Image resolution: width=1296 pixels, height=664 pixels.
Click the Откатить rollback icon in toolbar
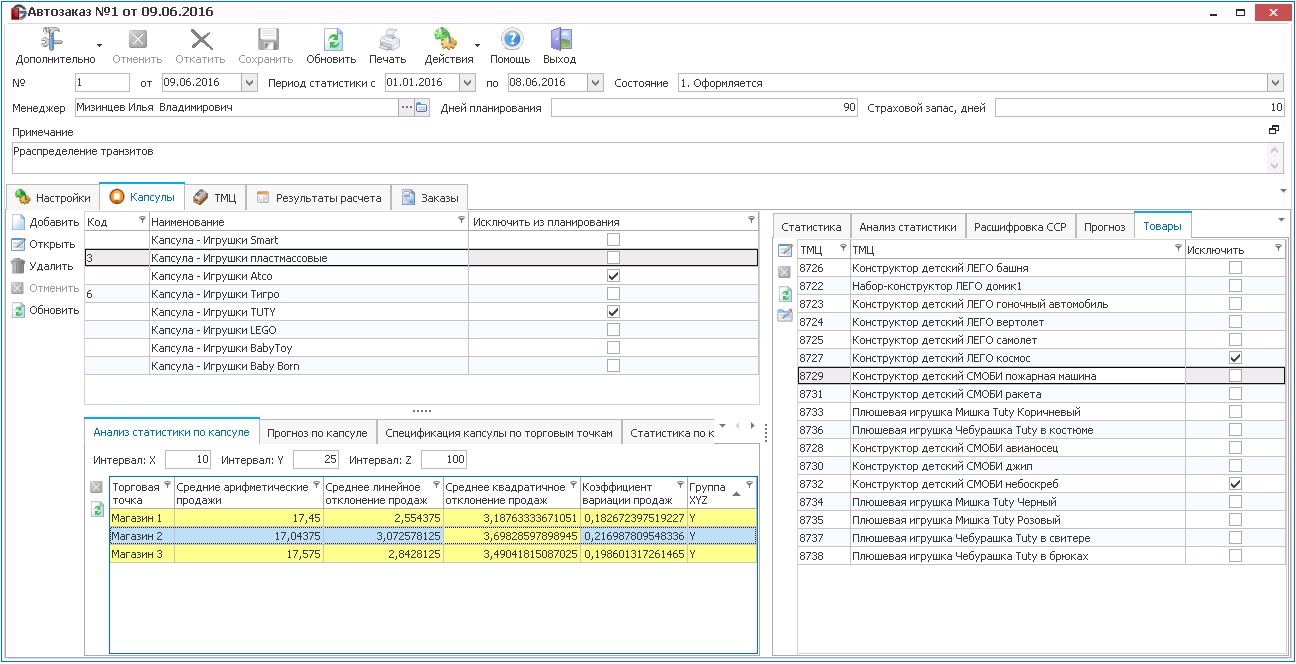(201, 39)
